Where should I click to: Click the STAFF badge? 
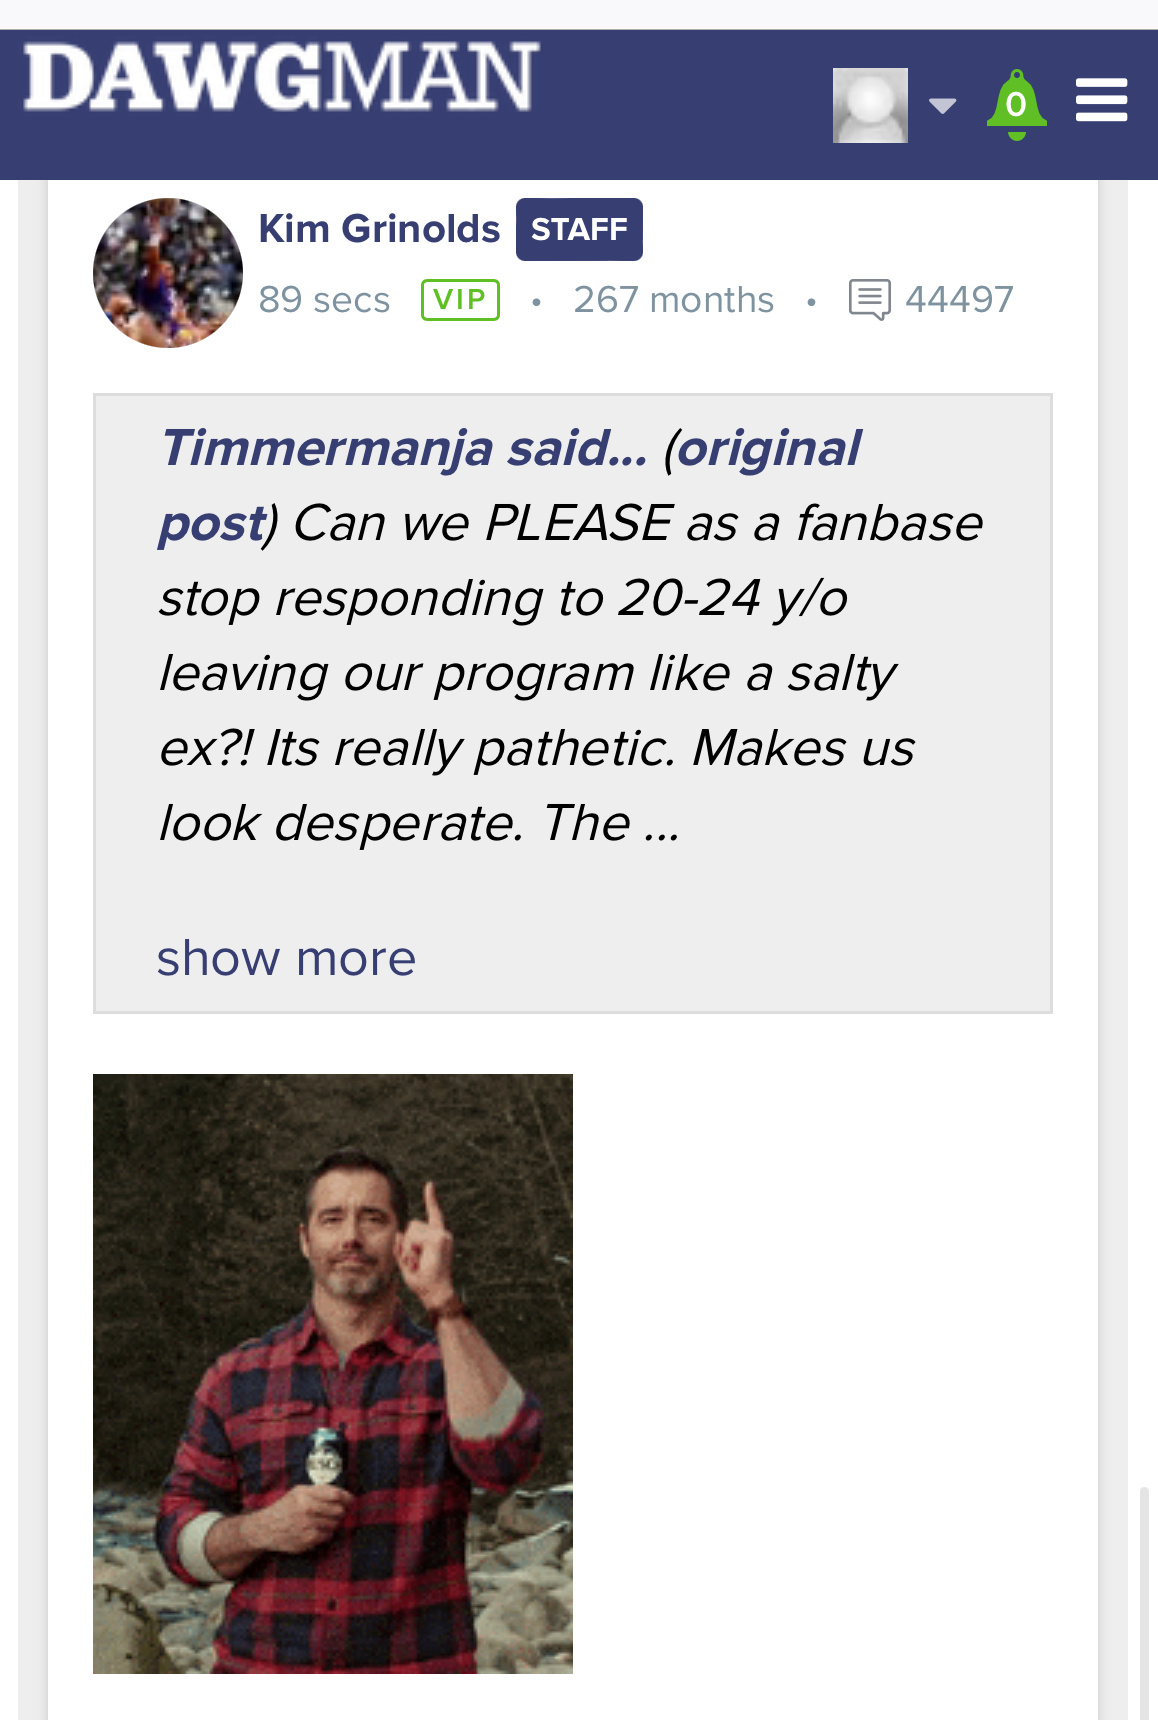click(579, 230)
